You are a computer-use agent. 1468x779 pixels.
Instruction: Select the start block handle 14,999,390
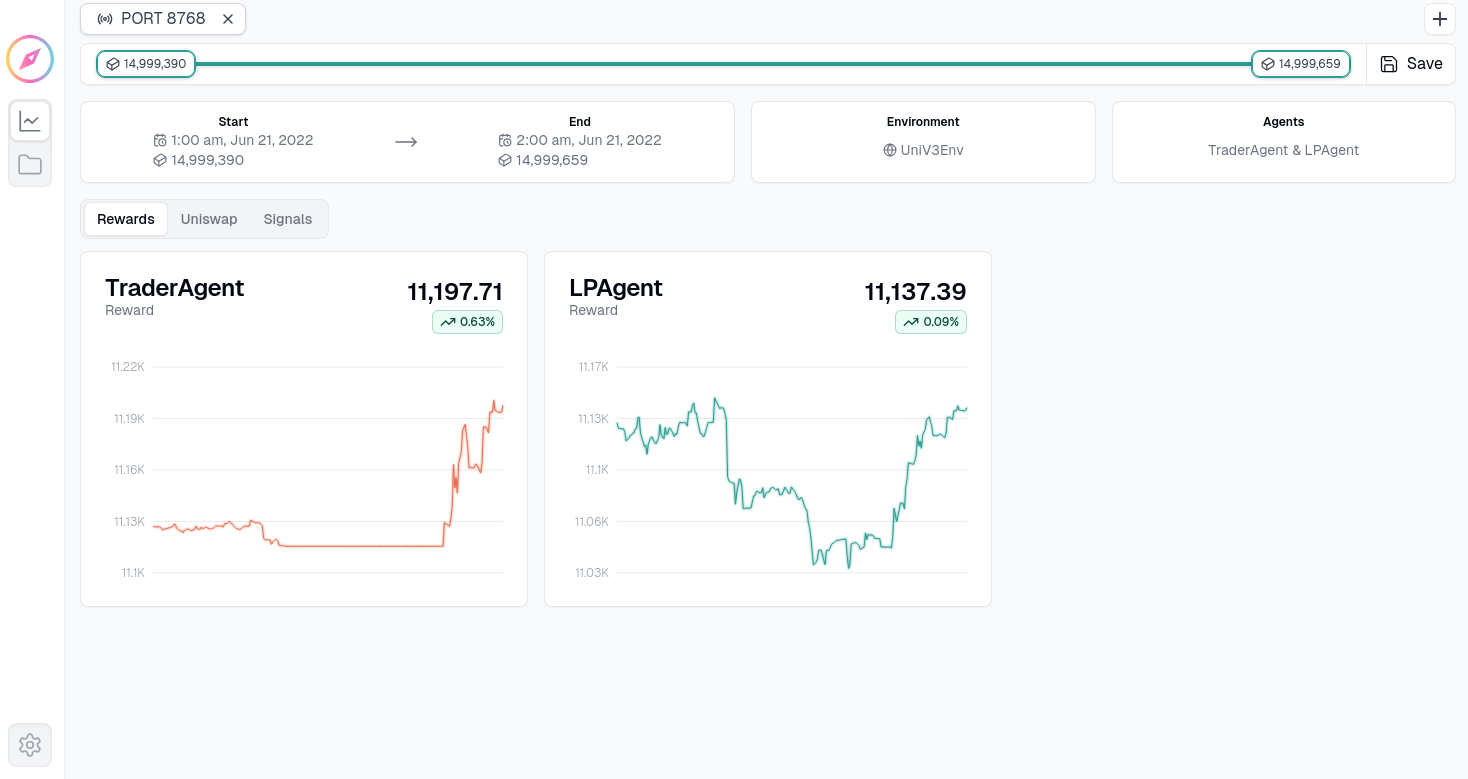[x=146, y=64]
